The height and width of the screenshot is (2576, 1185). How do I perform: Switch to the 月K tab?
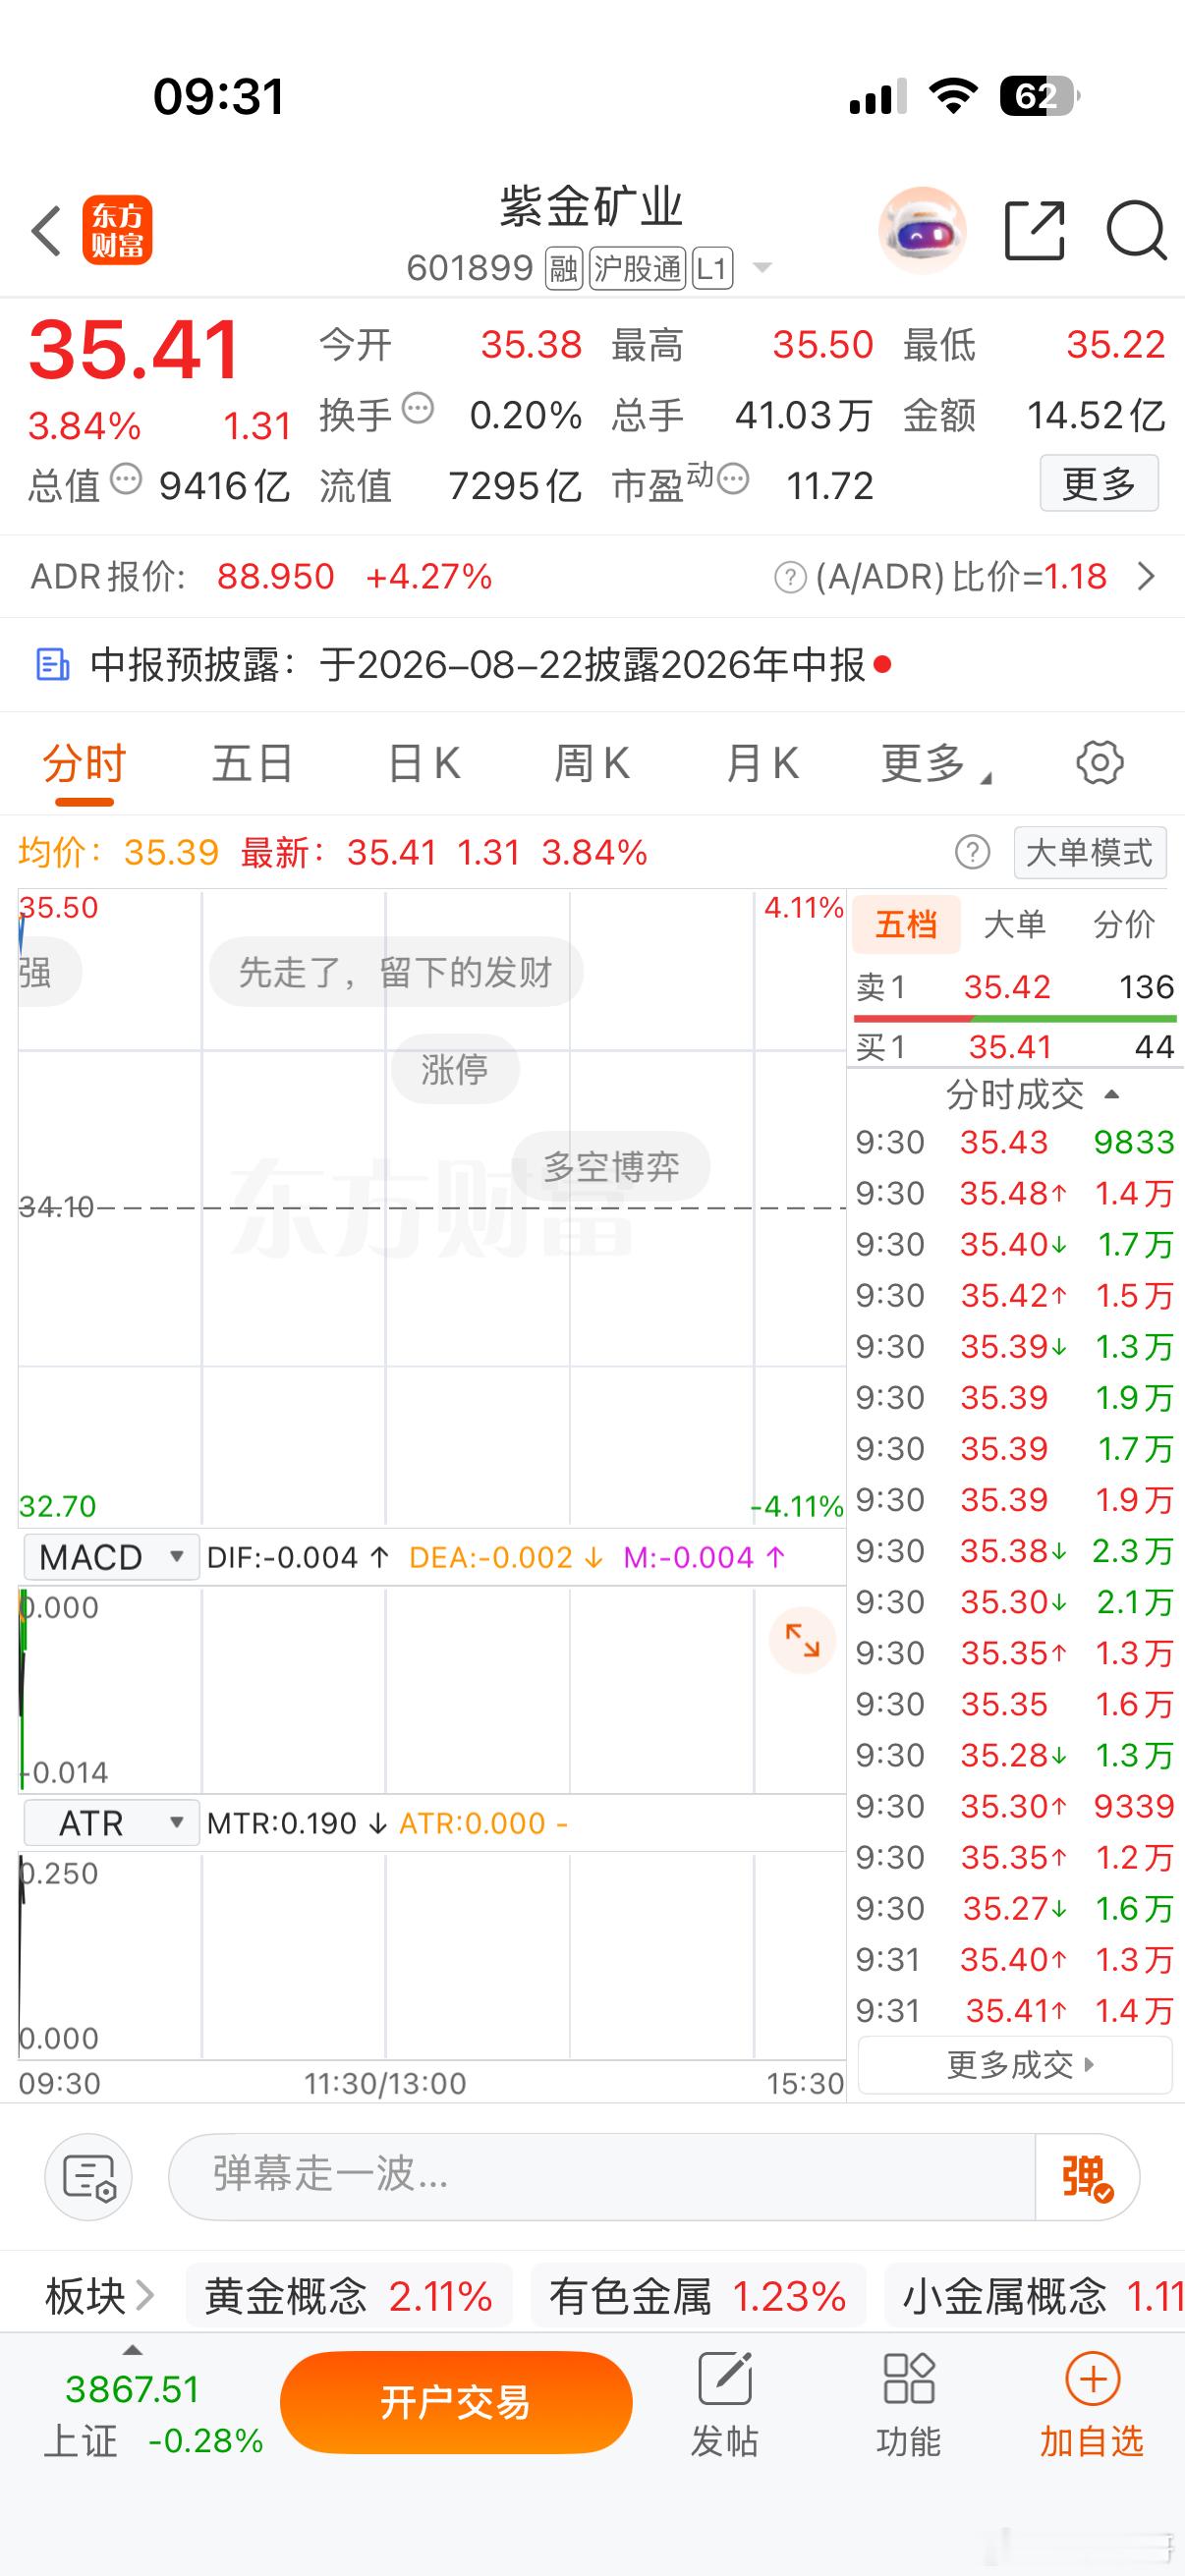762,764
